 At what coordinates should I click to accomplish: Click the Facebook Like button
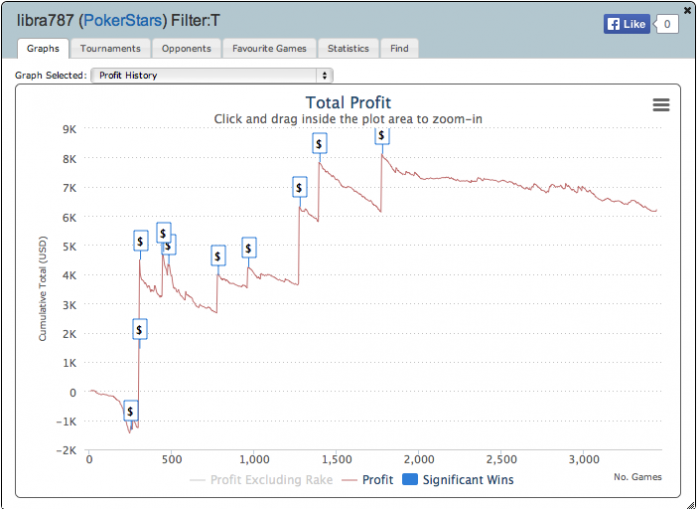[627, 24]
